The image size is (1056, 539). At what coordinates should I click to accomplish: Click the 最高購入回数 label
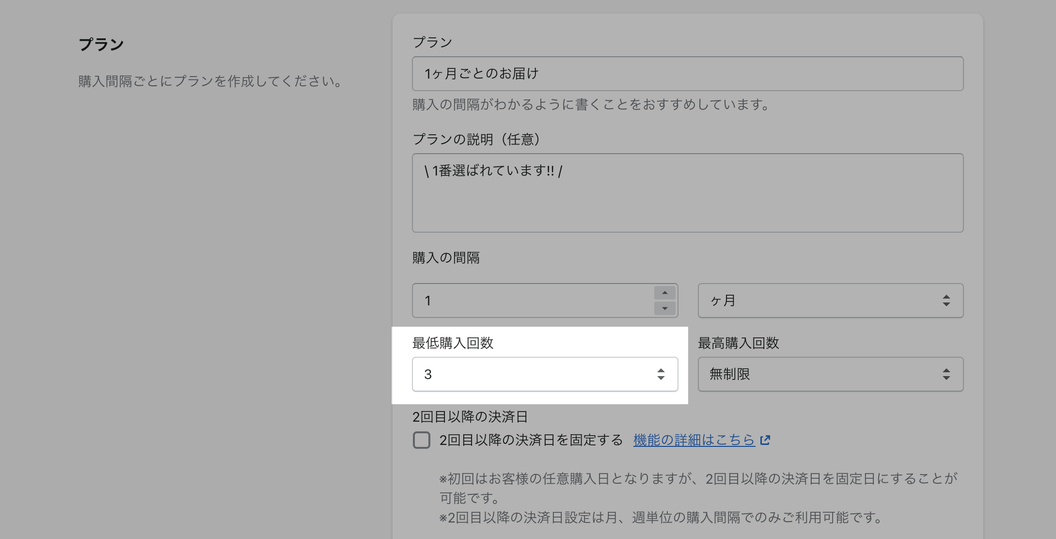click(x=738, y=343)
